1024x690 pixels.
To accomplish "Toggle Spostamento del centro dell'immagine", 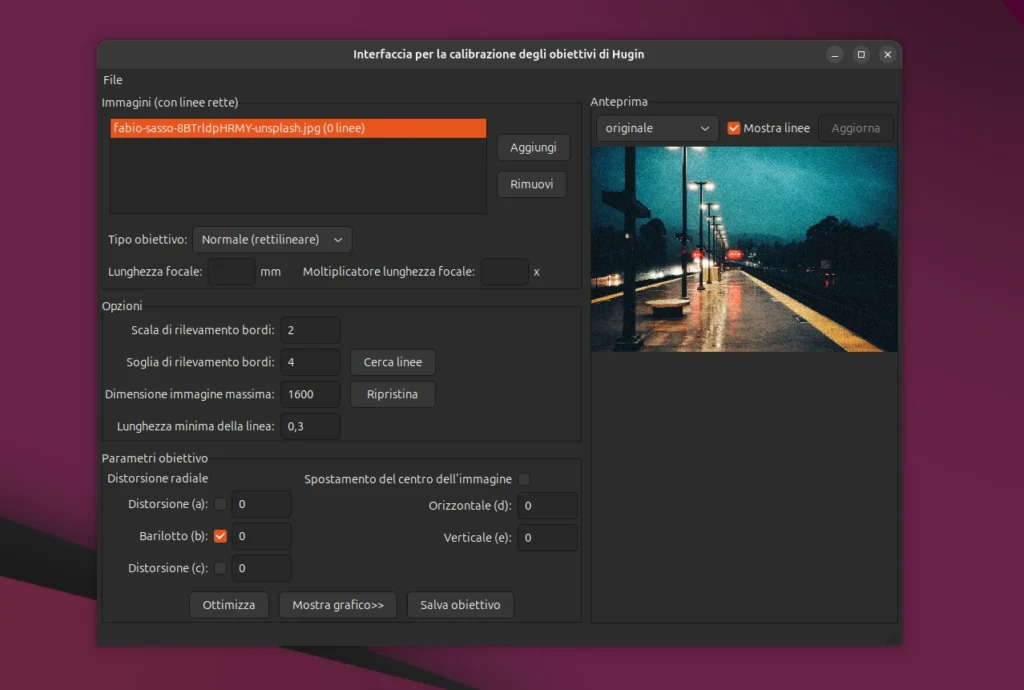I will point(524,479).
